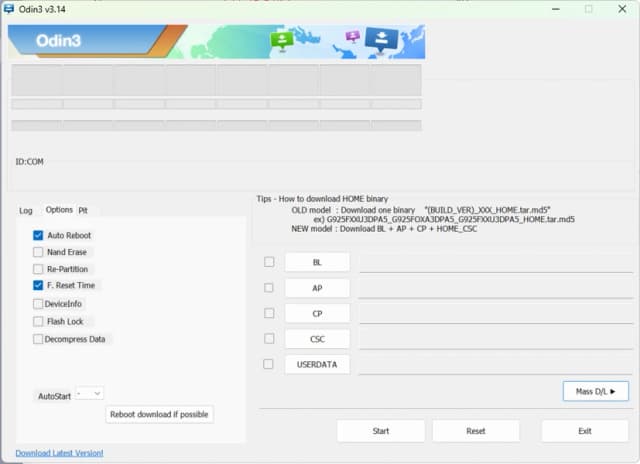Screen dimensions: 640x464
Task: Expand the Mass D/L arrow button
Action: 596,391
